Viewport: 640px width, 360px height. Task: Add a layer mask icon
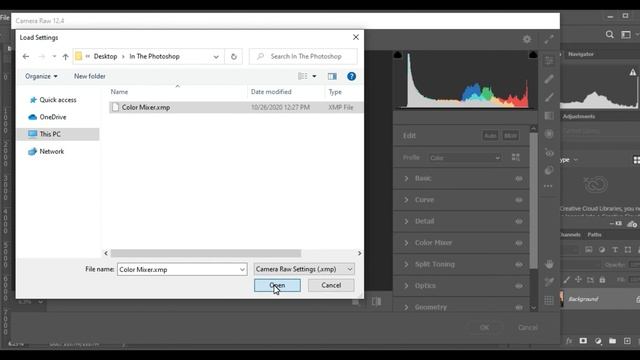point(583,341)
